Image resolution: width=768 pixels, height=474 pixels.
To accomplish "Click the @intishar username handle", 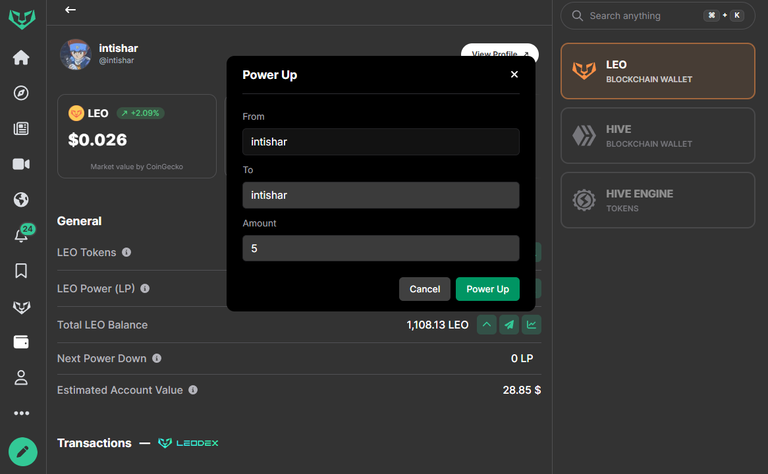I will point(117,60).
